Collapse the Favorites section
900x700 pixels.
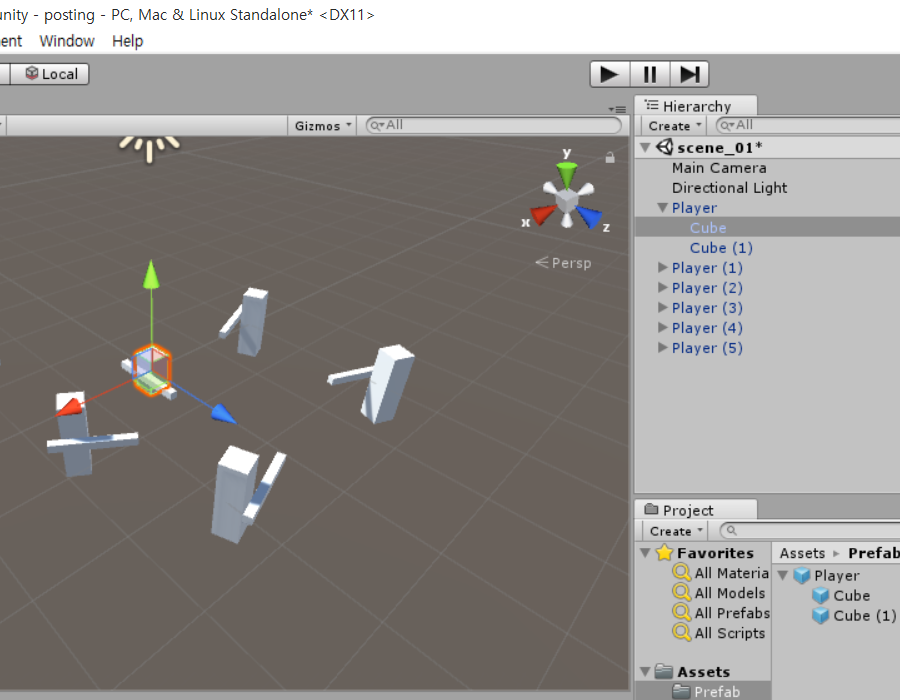point(645,553)
